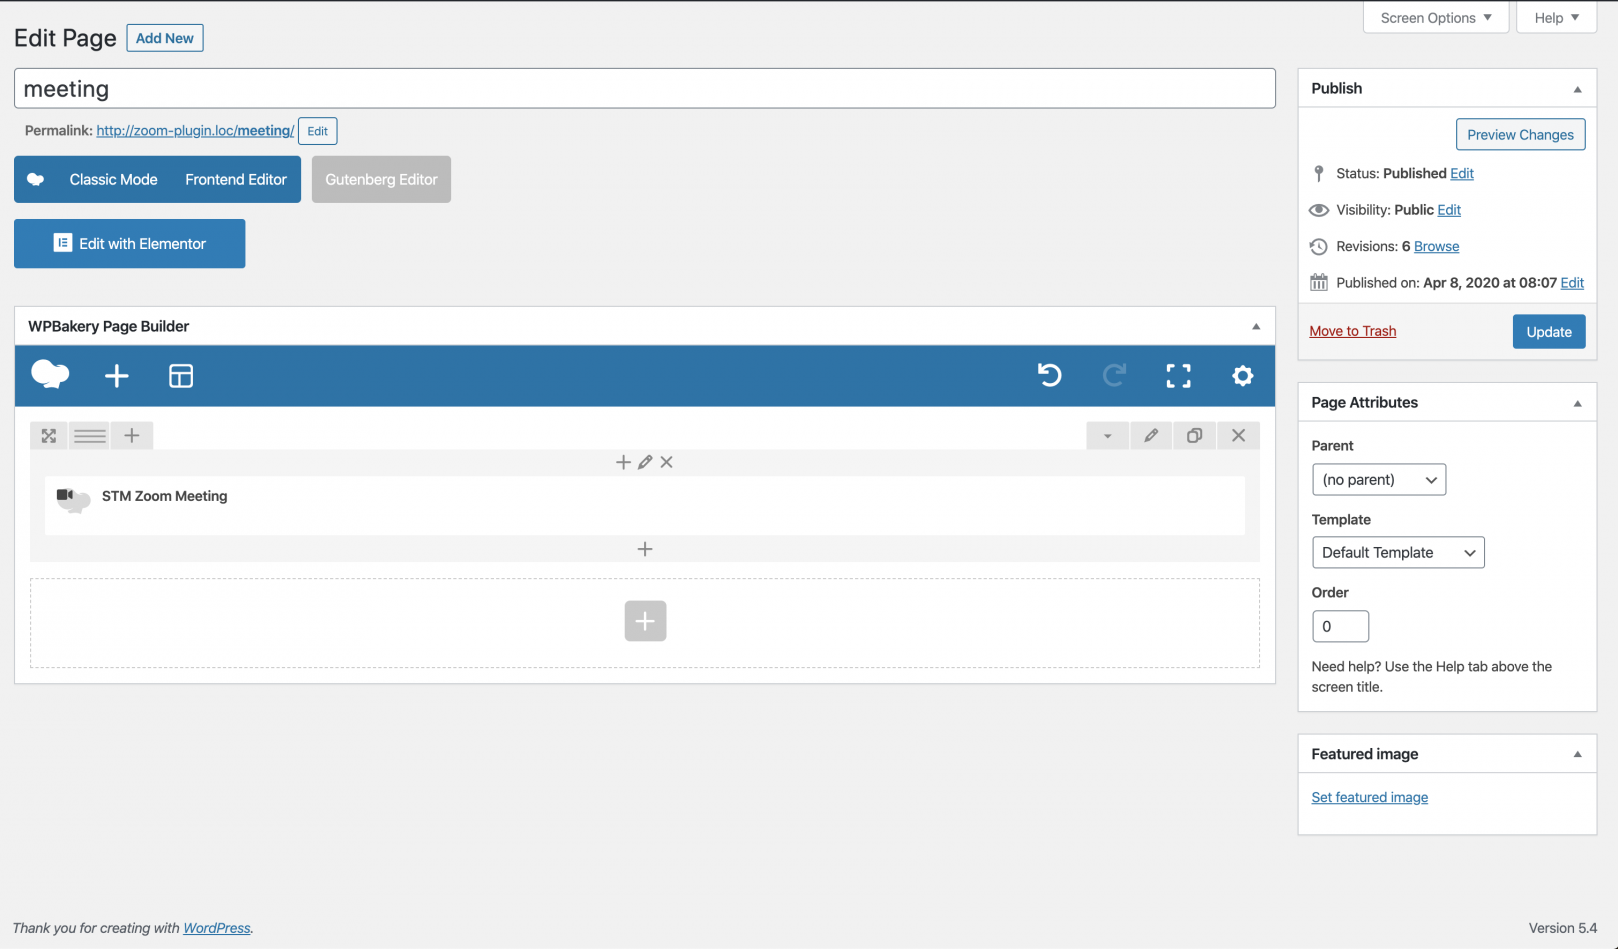Screen dimensions: 1618x949
Task: Open the Parent dropdown
Action: coord(1379,480)
